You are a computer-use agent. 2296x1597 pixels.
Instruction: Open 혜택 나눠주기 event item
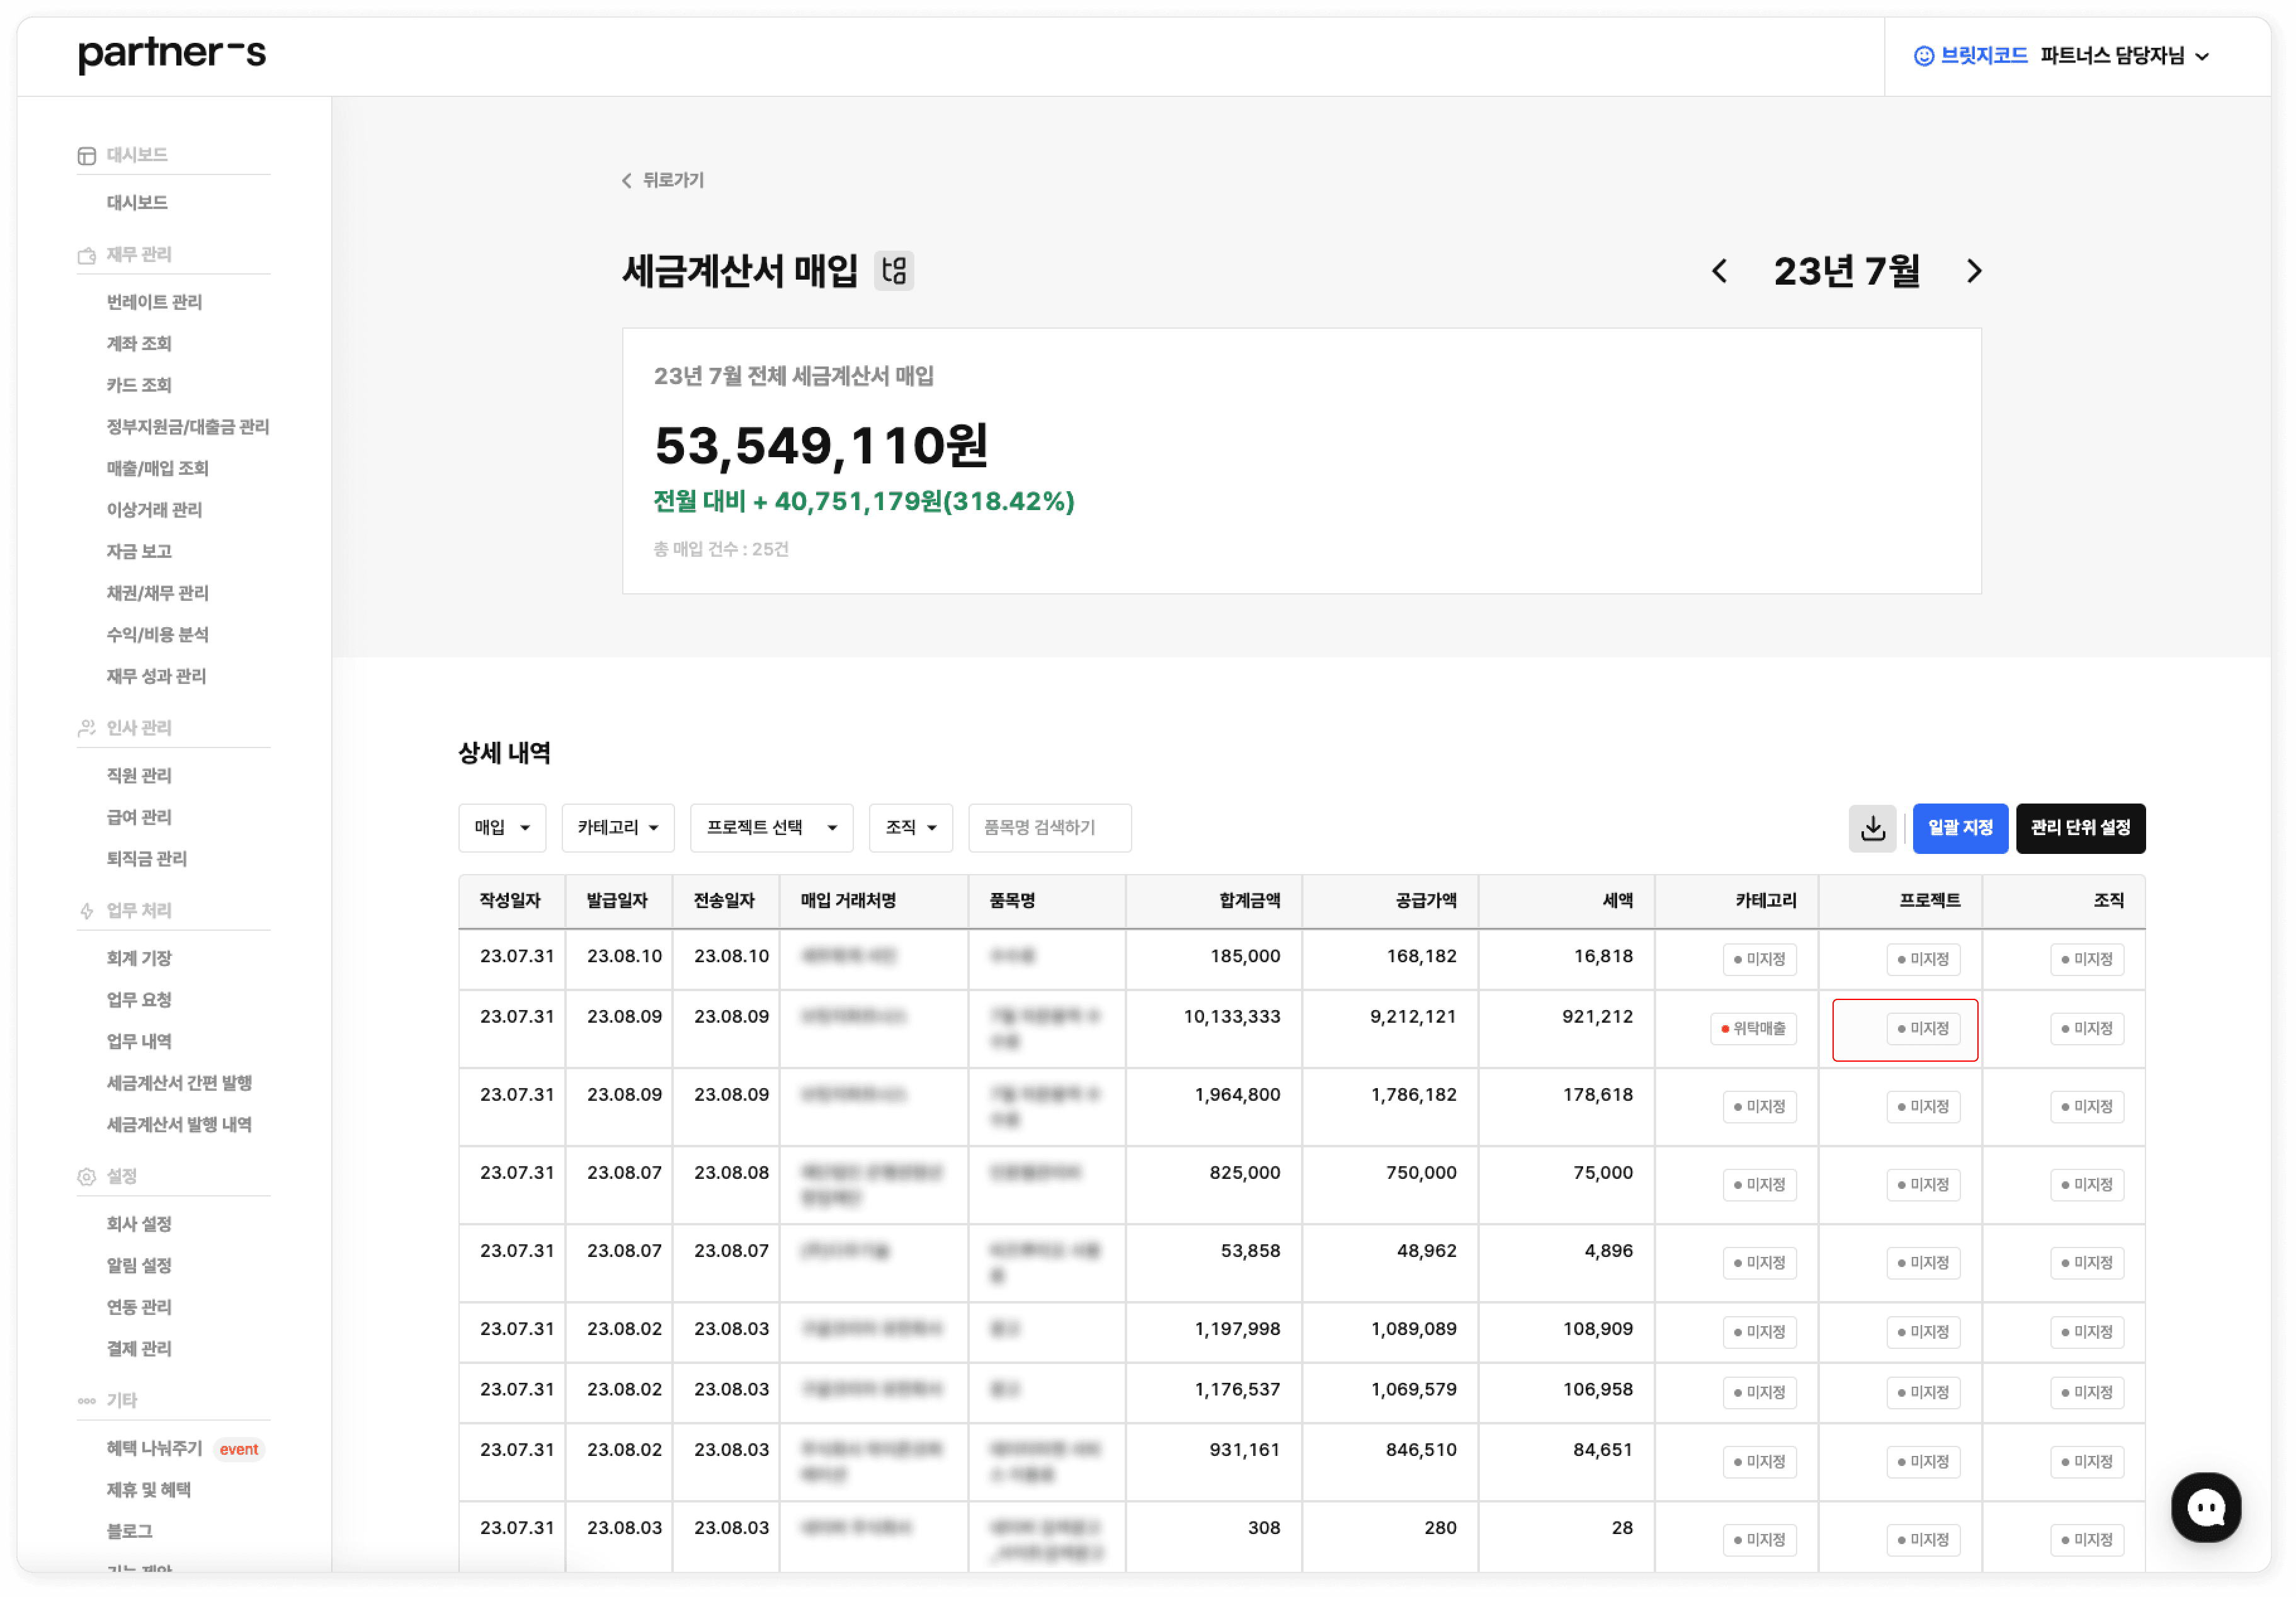(x=185, y=1449)
